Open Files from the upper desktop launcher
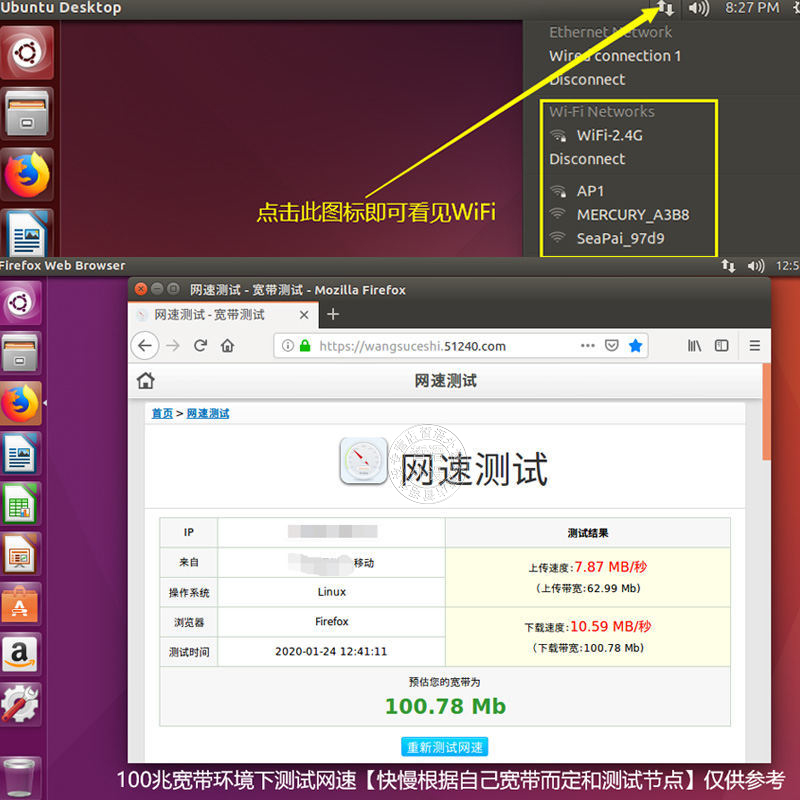The height and width of the screenshot is (800, 800). point(27,114)
